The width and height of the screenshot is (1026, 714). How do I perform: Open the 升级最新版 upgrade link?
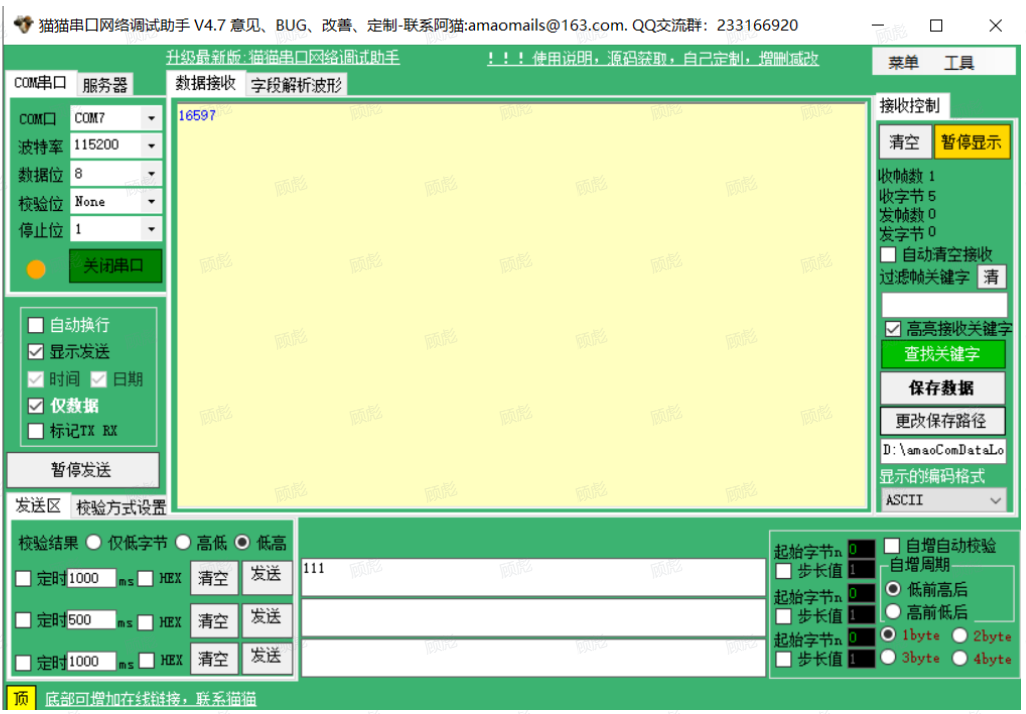tap(282, 58)
